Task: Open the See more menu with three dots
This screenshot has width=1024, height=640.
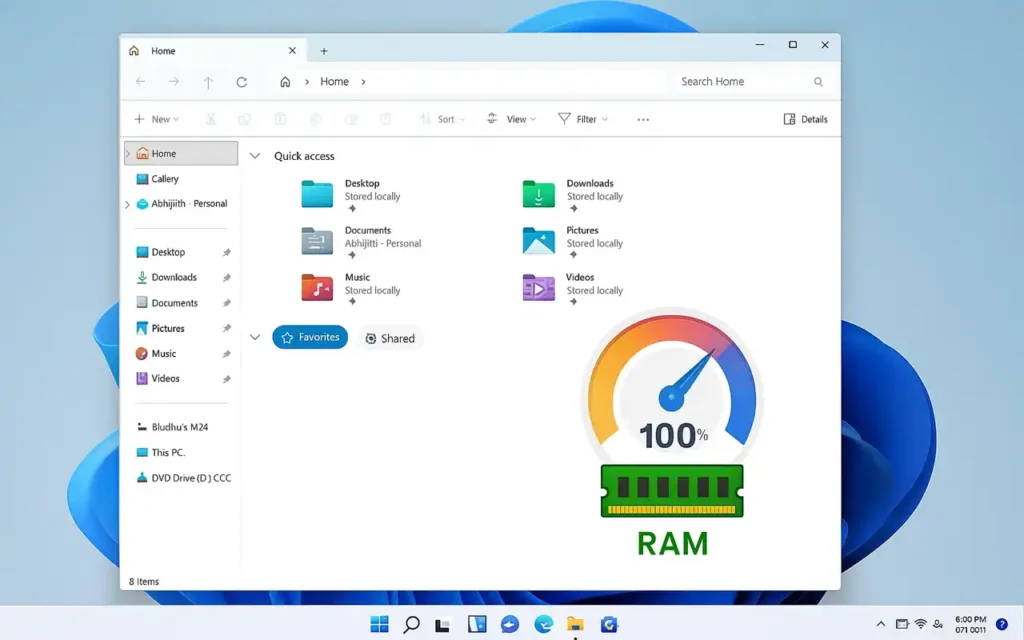Action: (x=642, y=118)
